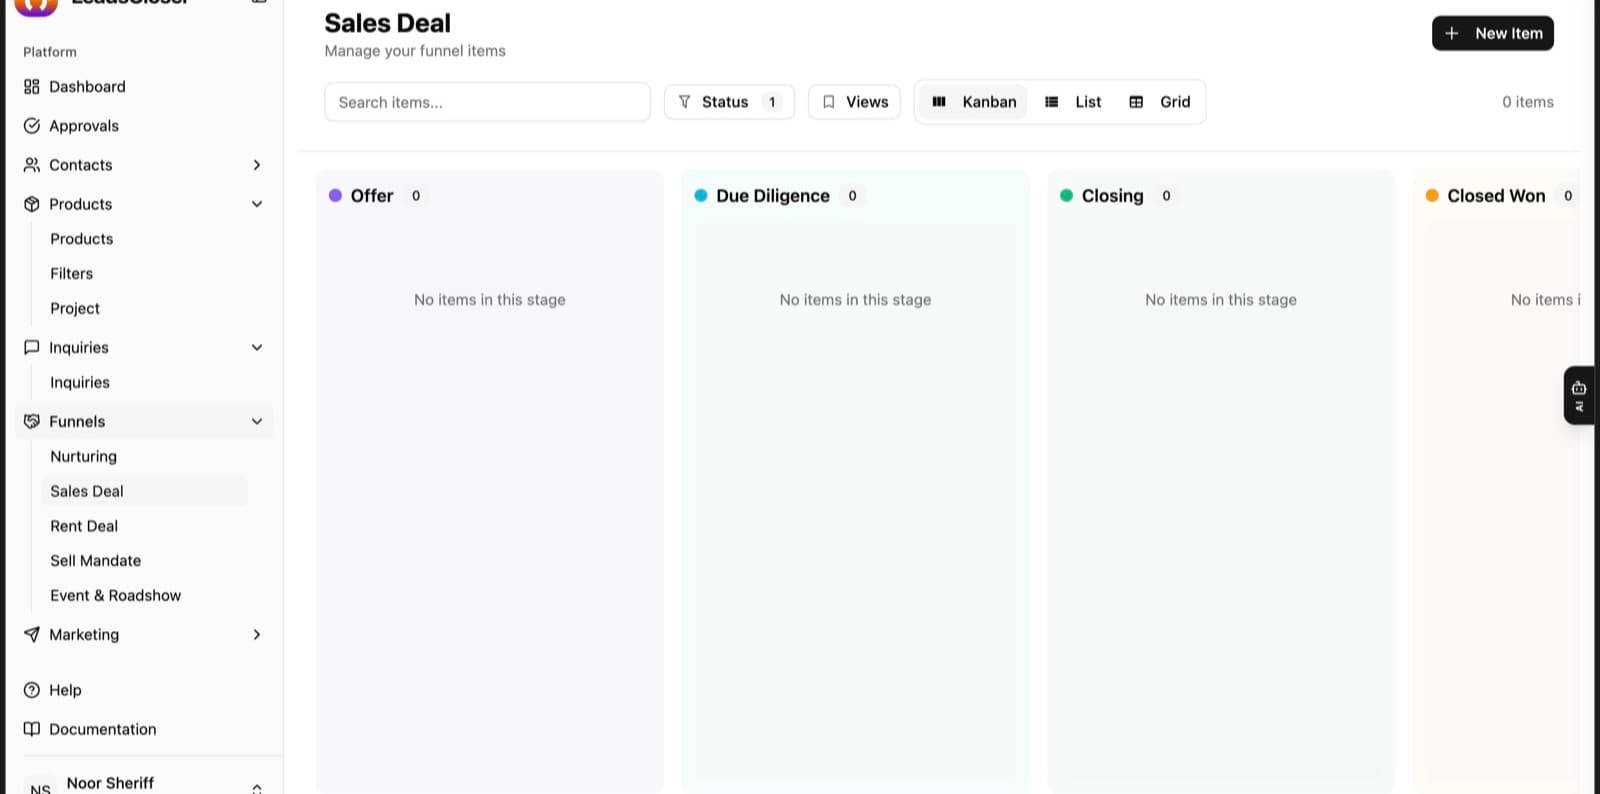Click the Products box icon
Viewport: 1600px width, 794px height.
32,204
